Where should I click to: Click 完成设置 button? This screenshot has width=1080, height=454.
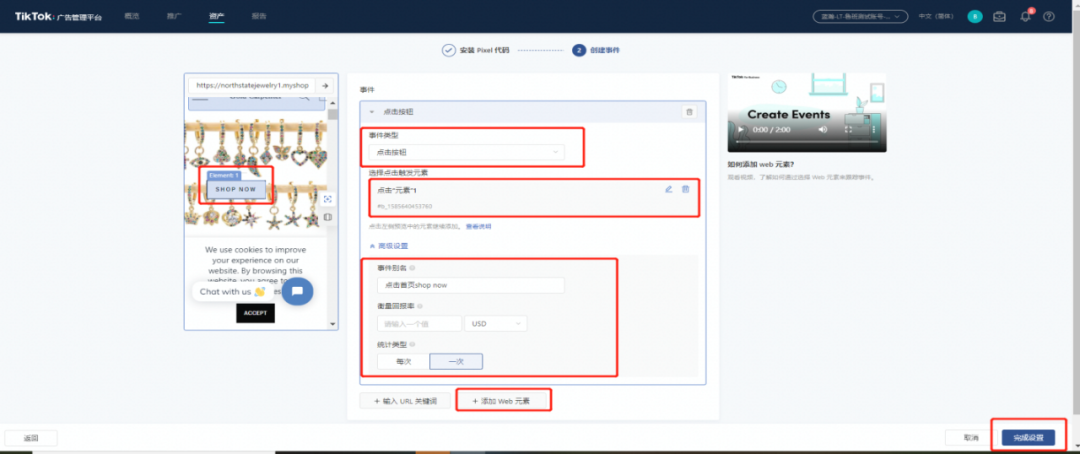coord(1028,437)
